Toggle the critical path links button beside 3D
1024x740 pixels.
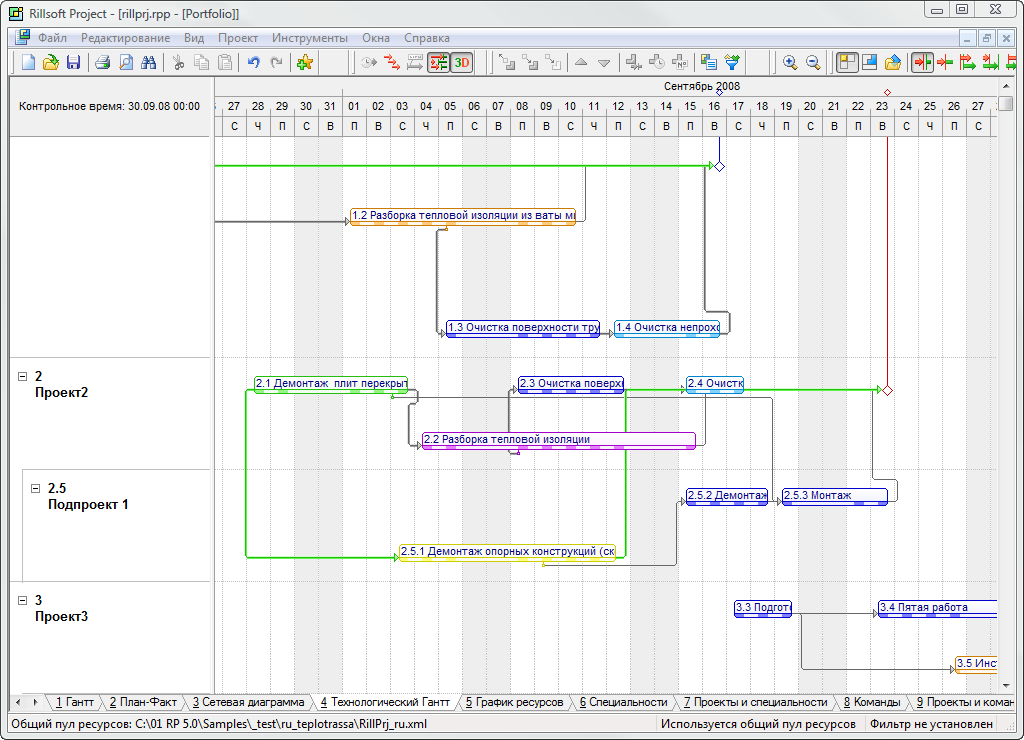(x=438, y=62)
